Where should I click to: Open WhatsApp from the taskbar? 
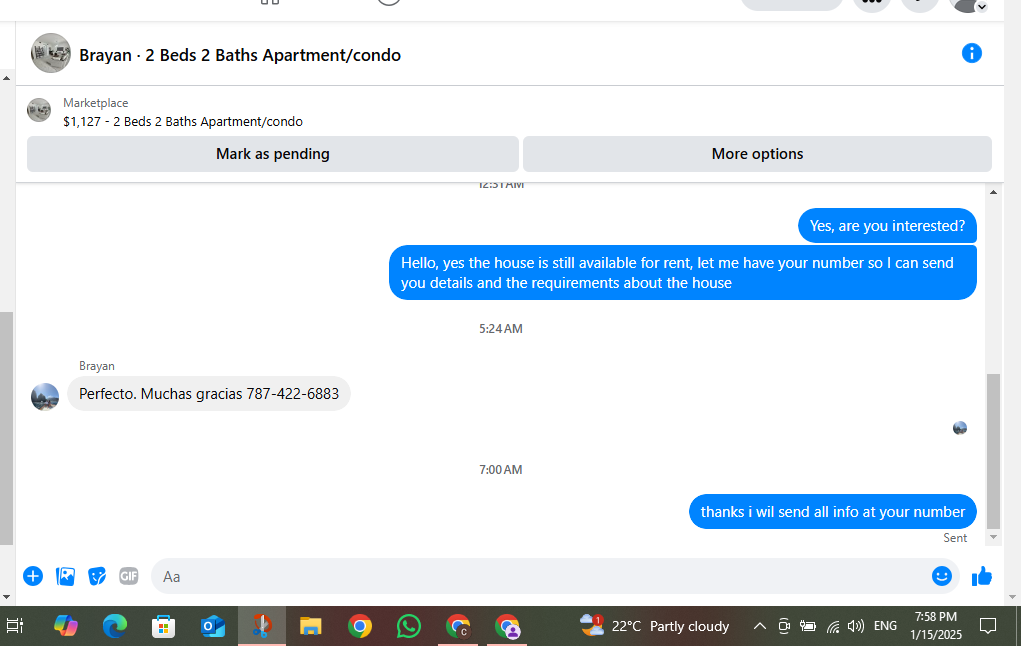(409, 626)
